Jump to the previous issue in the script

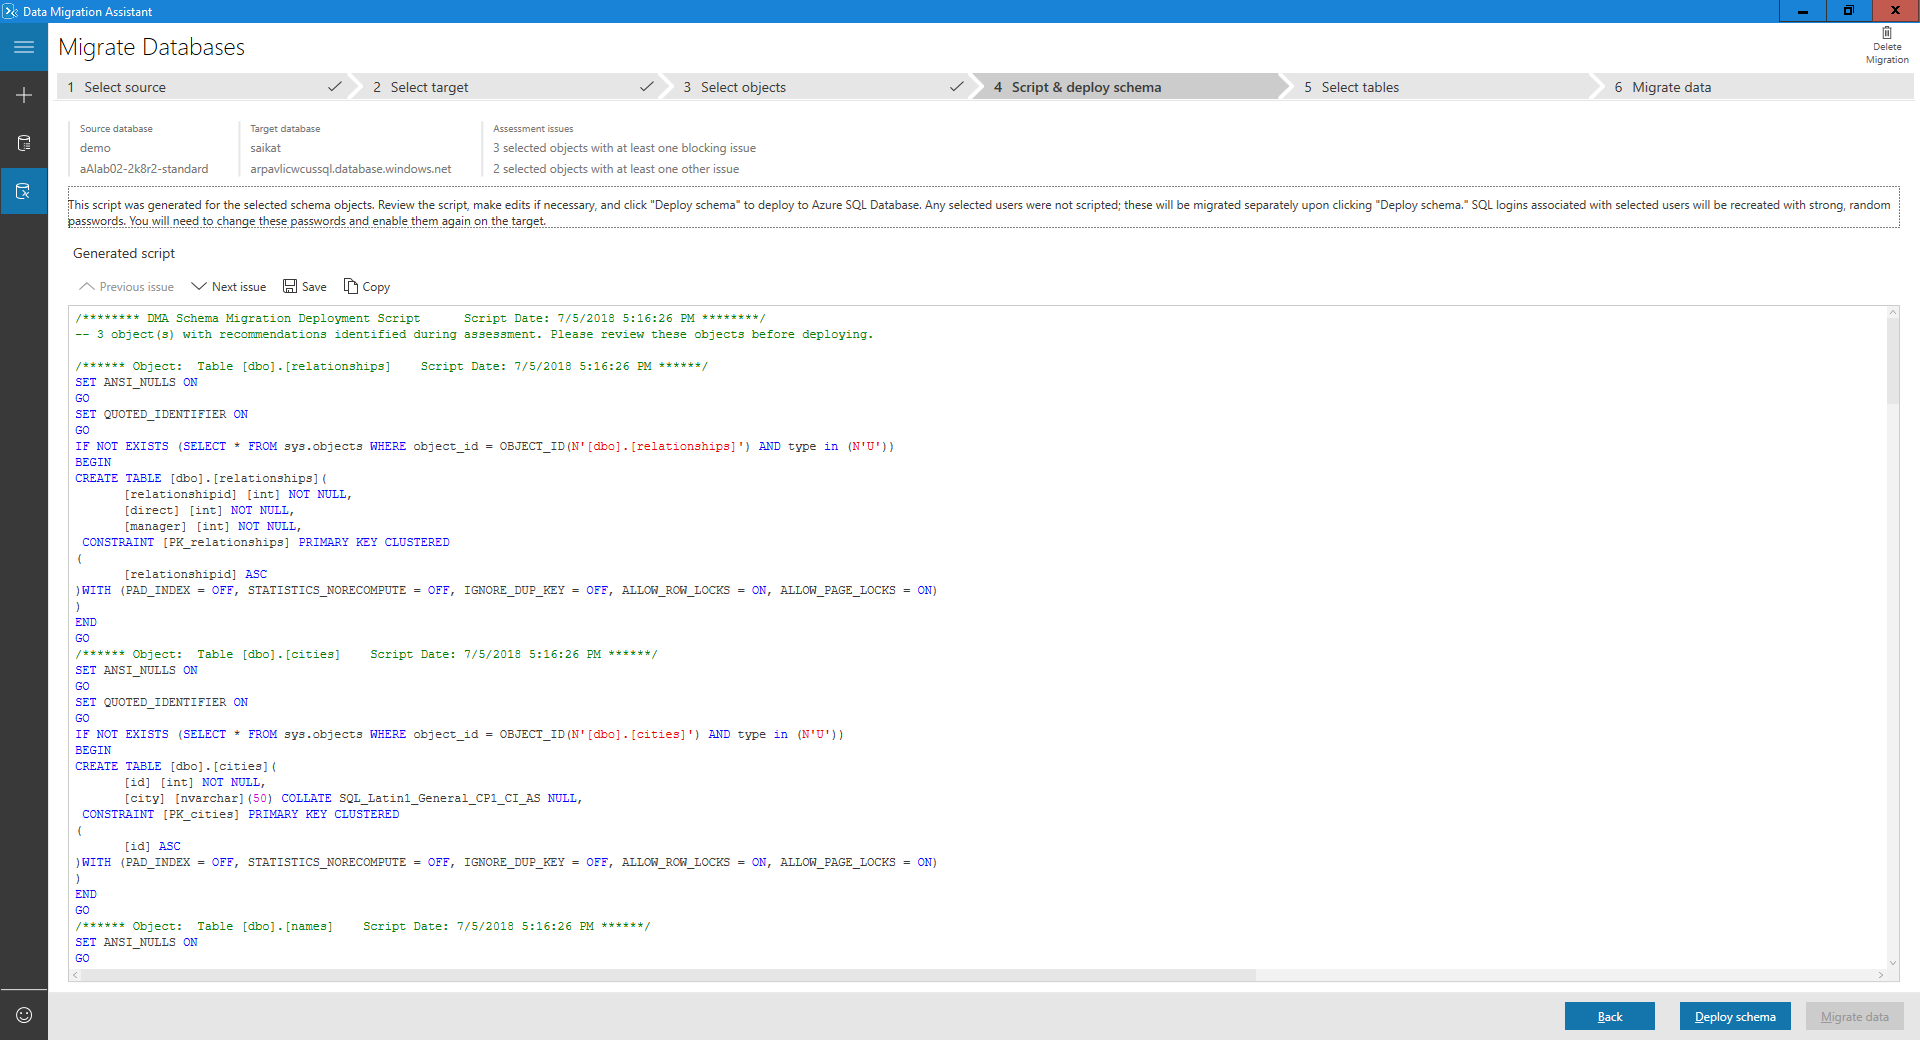tap(126, 286)
